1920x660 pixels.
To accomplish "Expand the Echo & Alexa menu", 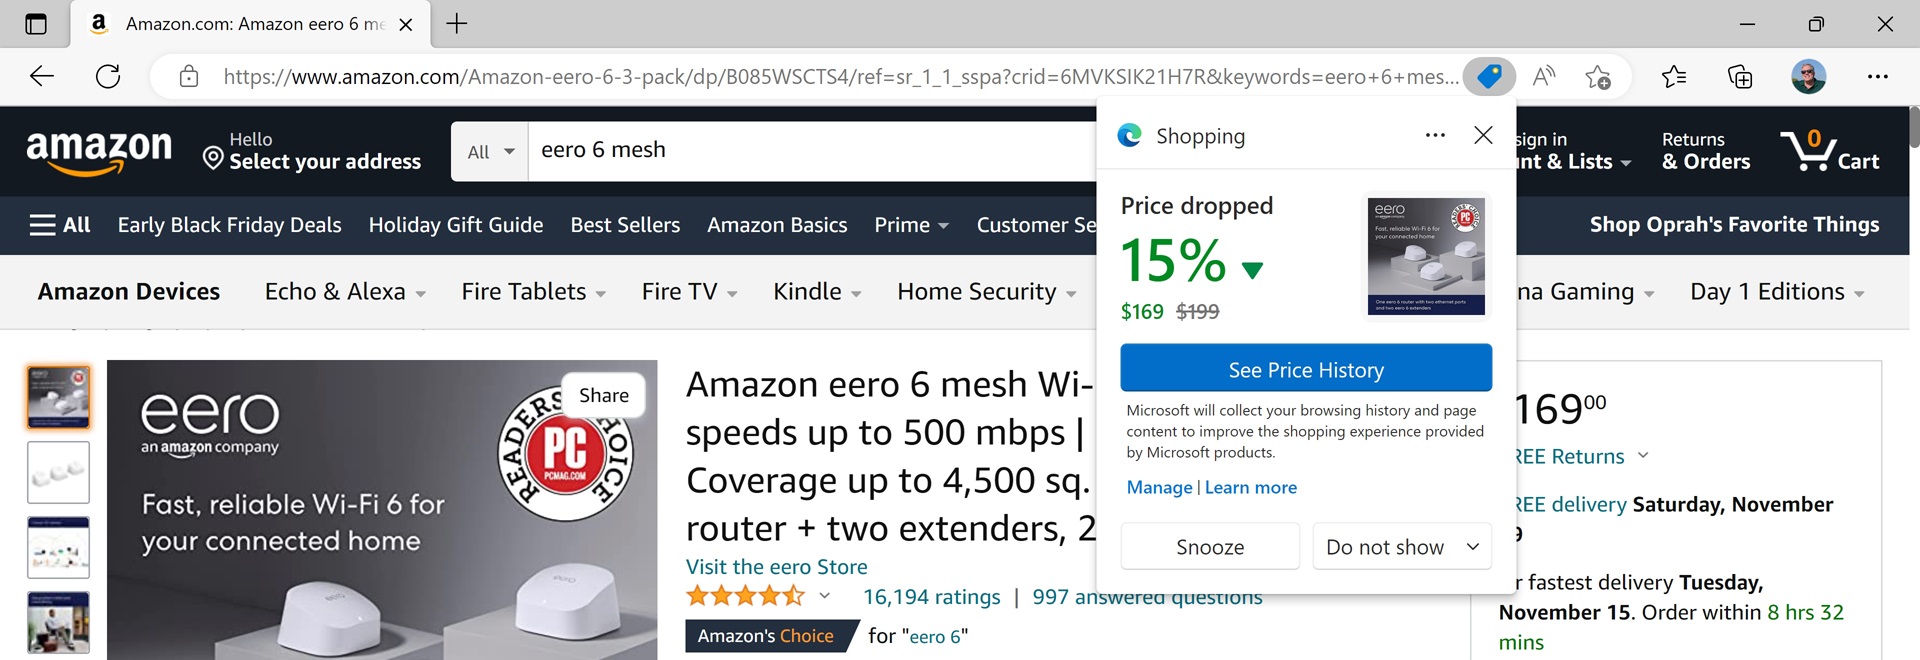I will click(x=345, y=292).
